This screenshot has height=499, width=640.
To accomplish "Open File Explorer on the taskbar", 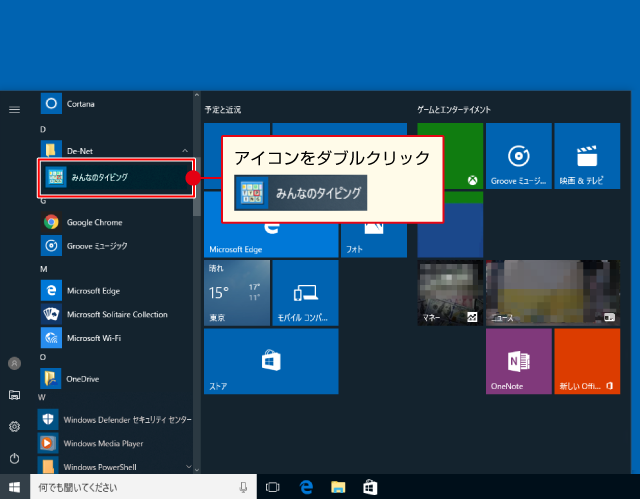I will [x=338, y=487].
